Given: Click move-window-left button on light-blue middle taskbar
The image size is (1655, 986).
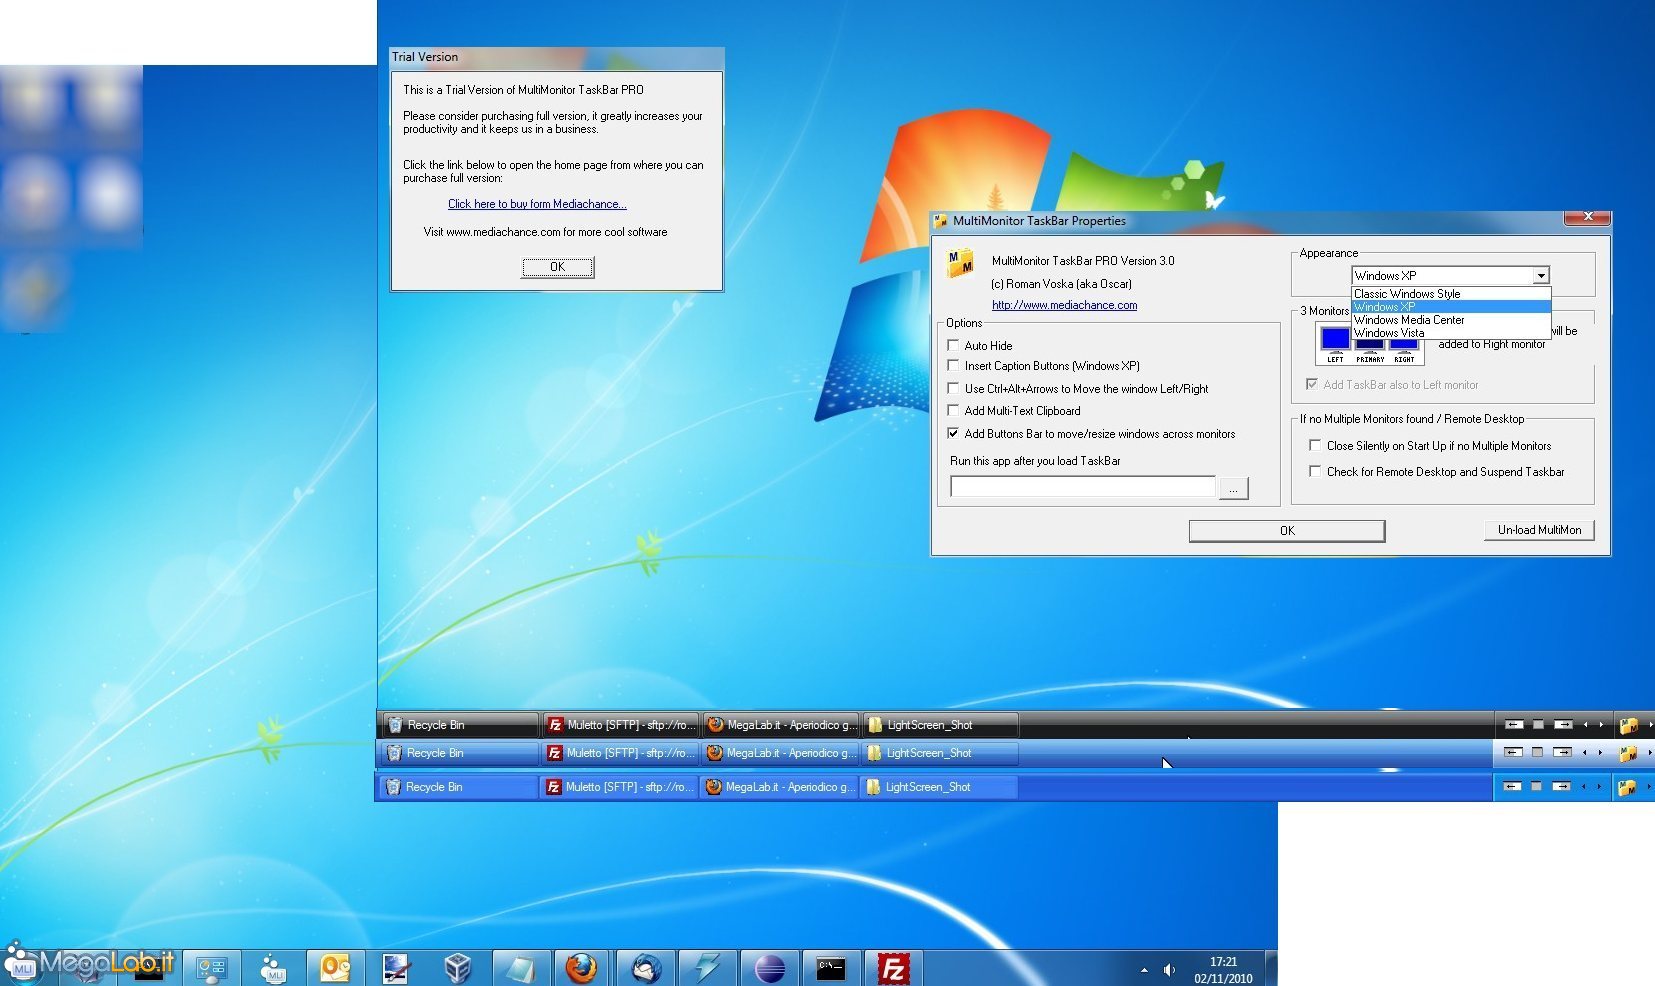Looking at the screenshot, I should pyautogui.click(x=1514, y=752).
